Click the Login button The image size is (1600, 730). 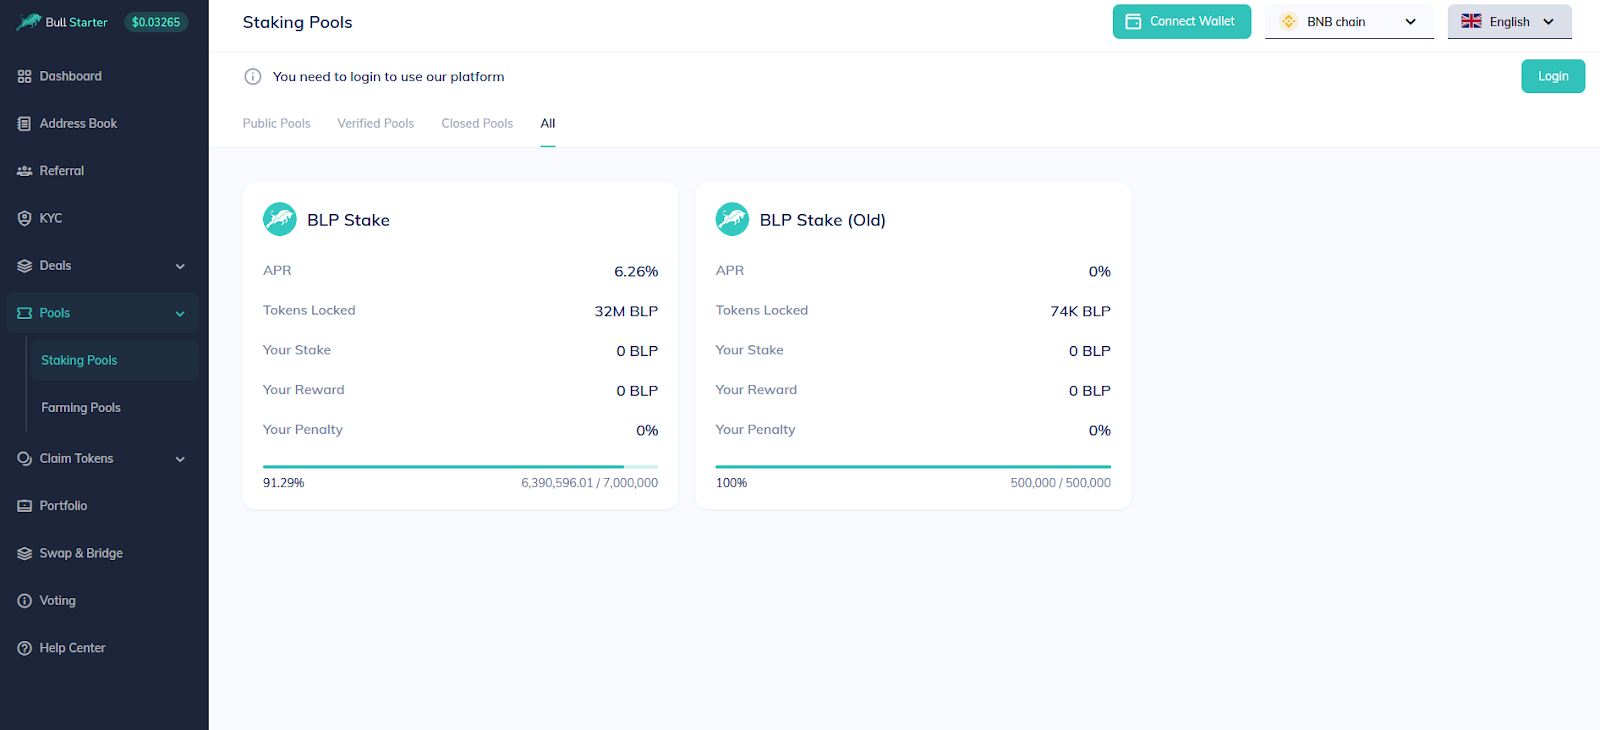(x=1553, y=76)
